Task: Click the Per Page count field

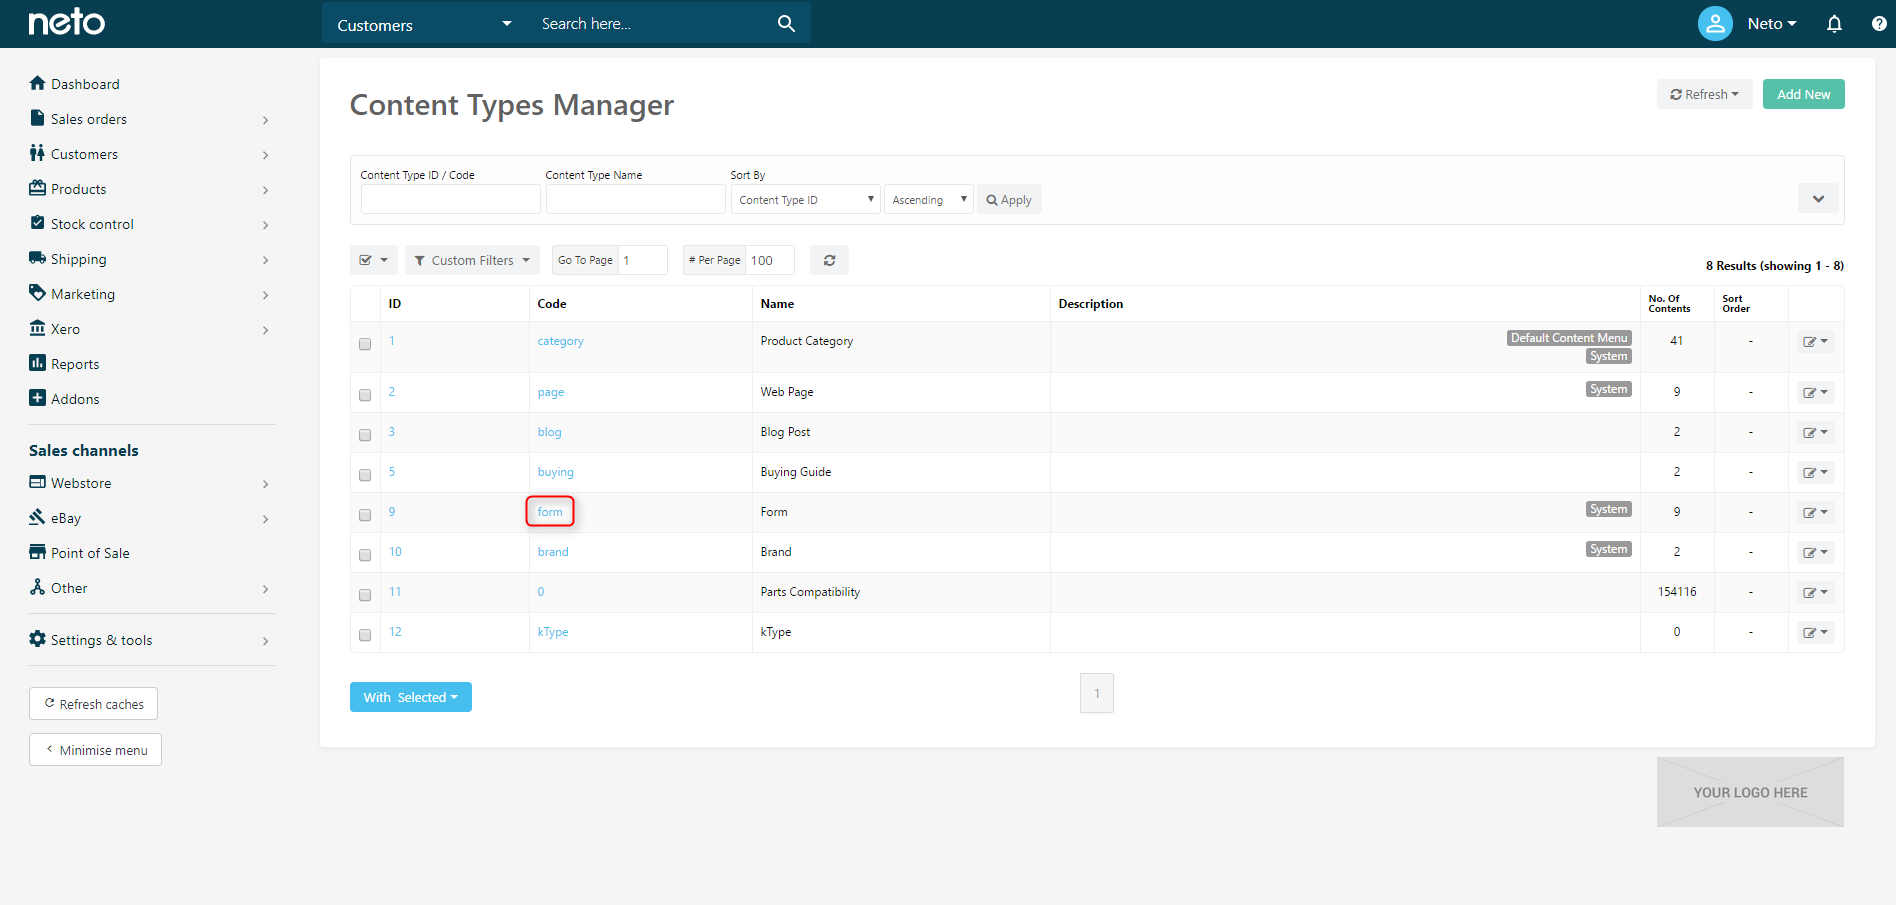Action: (770, 260)
